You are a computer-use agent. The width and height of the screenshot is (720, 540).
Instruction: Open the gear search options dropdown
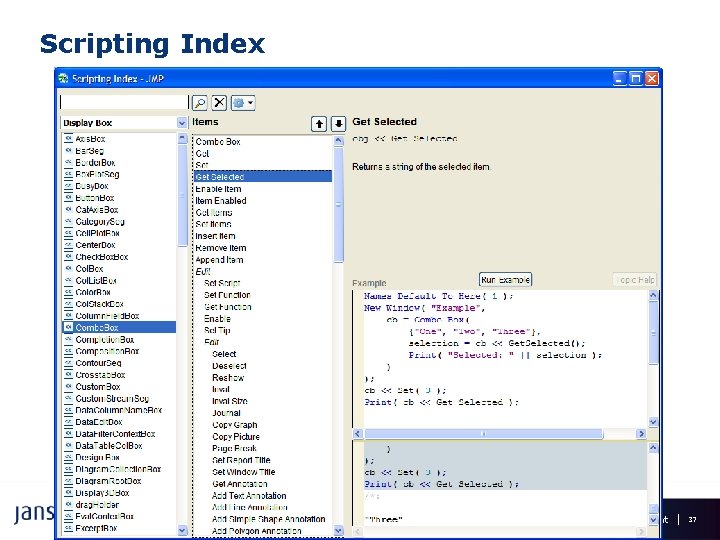point(243,102)
